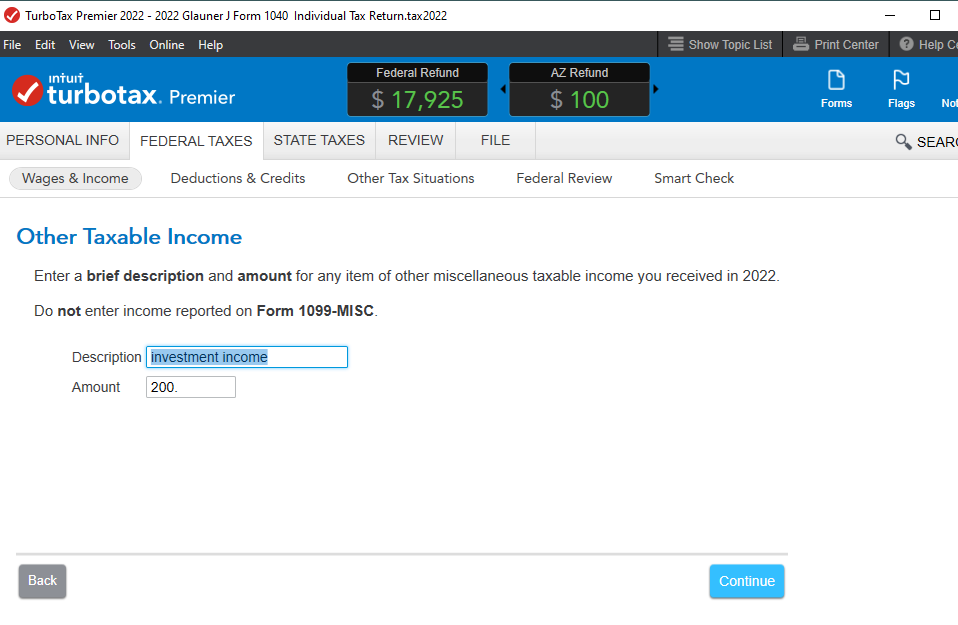
Task: Open the Forms view icon
Action: pyautogui.click(x=836, y=89)
